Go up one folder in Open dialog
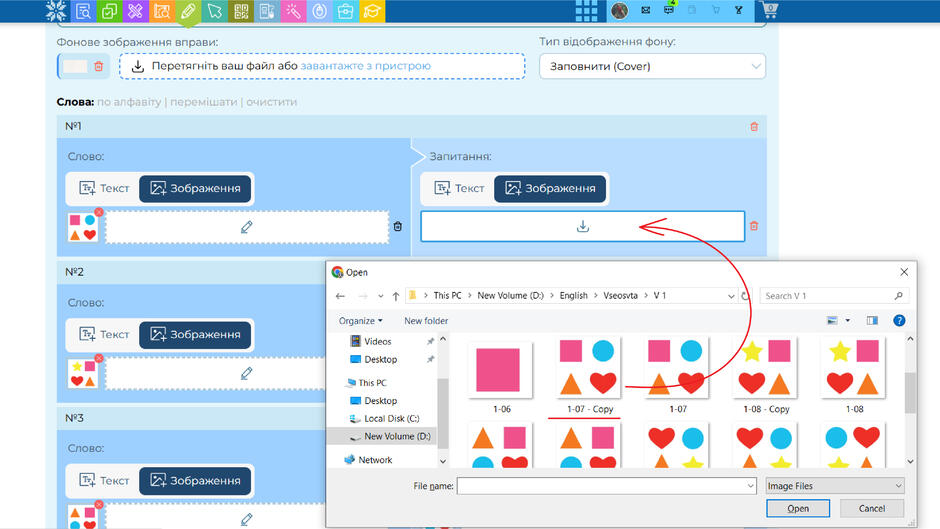 396,296
